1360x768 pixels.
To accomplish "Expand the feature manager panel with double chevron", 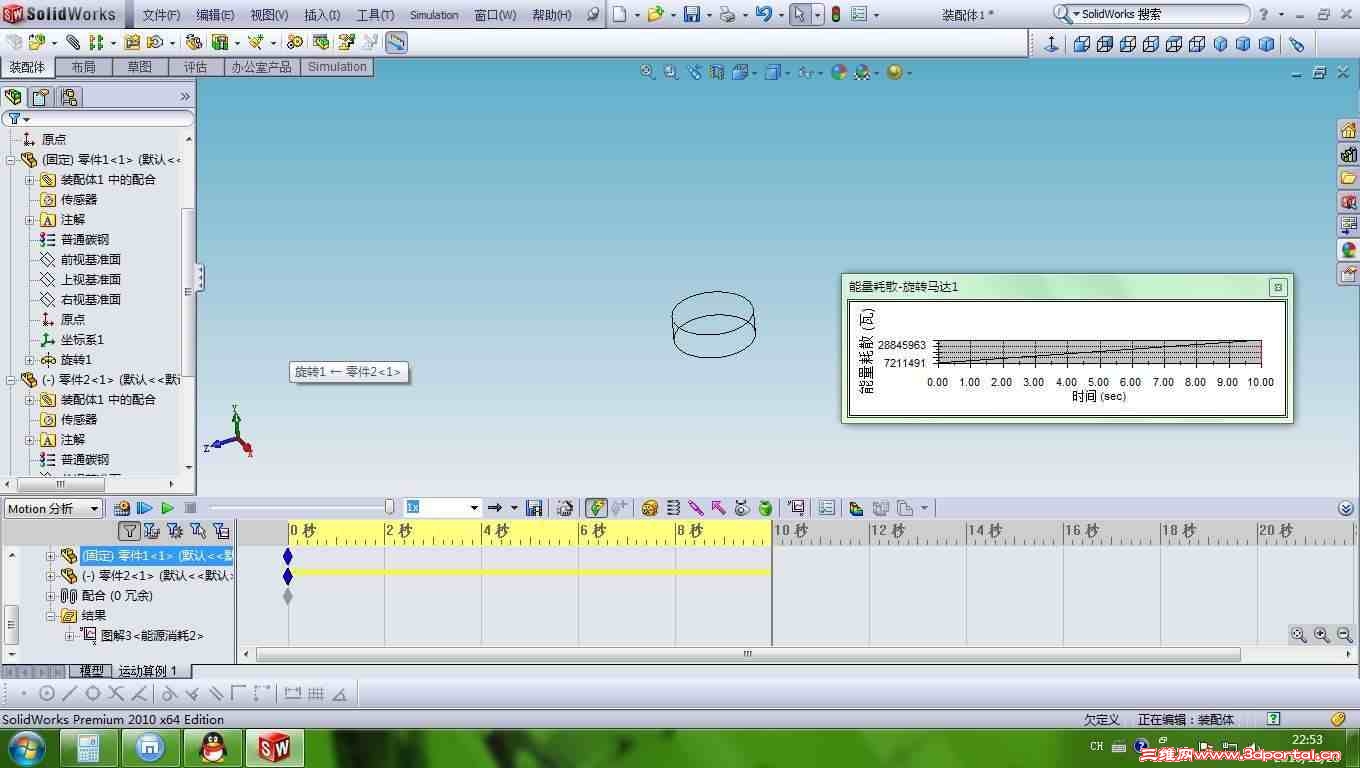I will pyautogui.click(x=184, y=96).
